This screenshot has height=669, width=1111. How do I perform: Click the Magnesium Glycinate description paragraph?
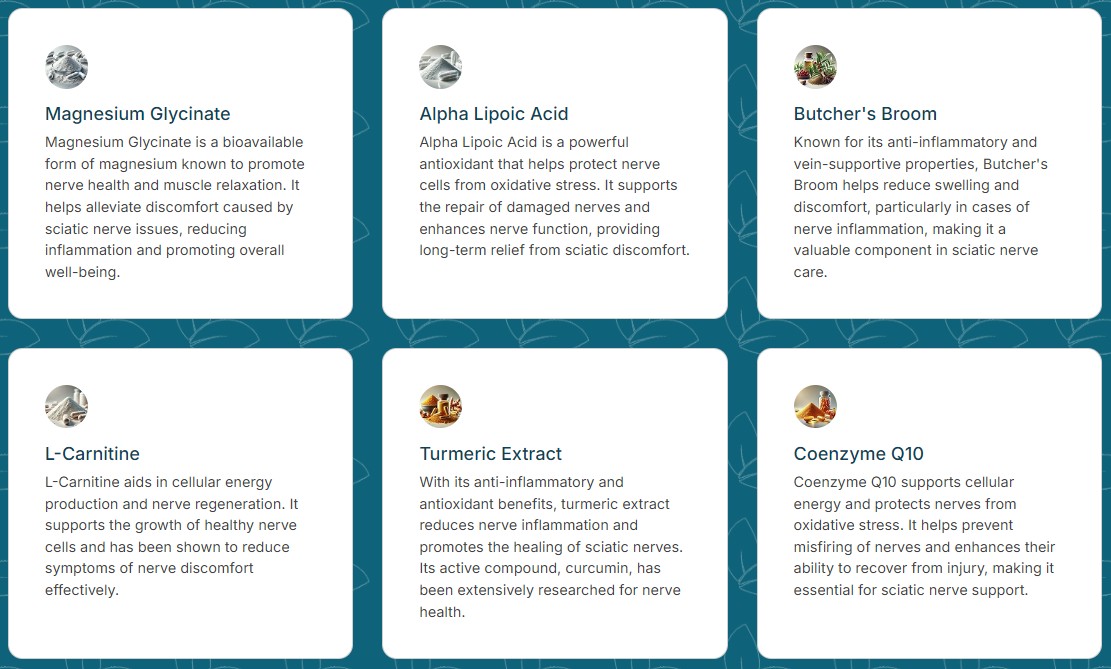175,207
